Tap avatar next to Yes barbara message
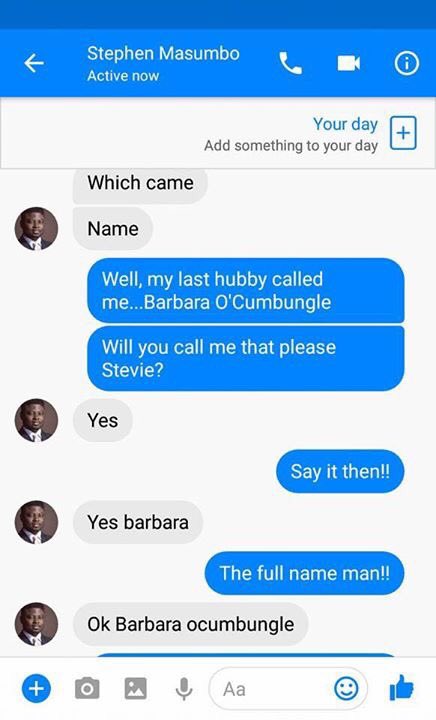This screenshot has width=436, height=720. coord(36,522)
